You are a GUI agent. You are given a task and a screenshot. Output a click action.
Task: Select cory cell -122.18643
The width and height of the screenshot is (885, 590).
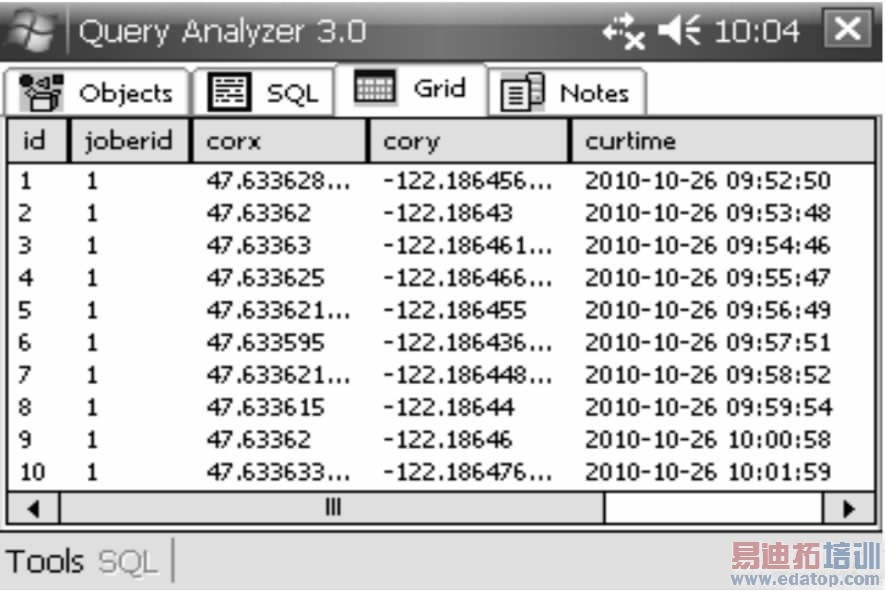click(x=448, y=213)
